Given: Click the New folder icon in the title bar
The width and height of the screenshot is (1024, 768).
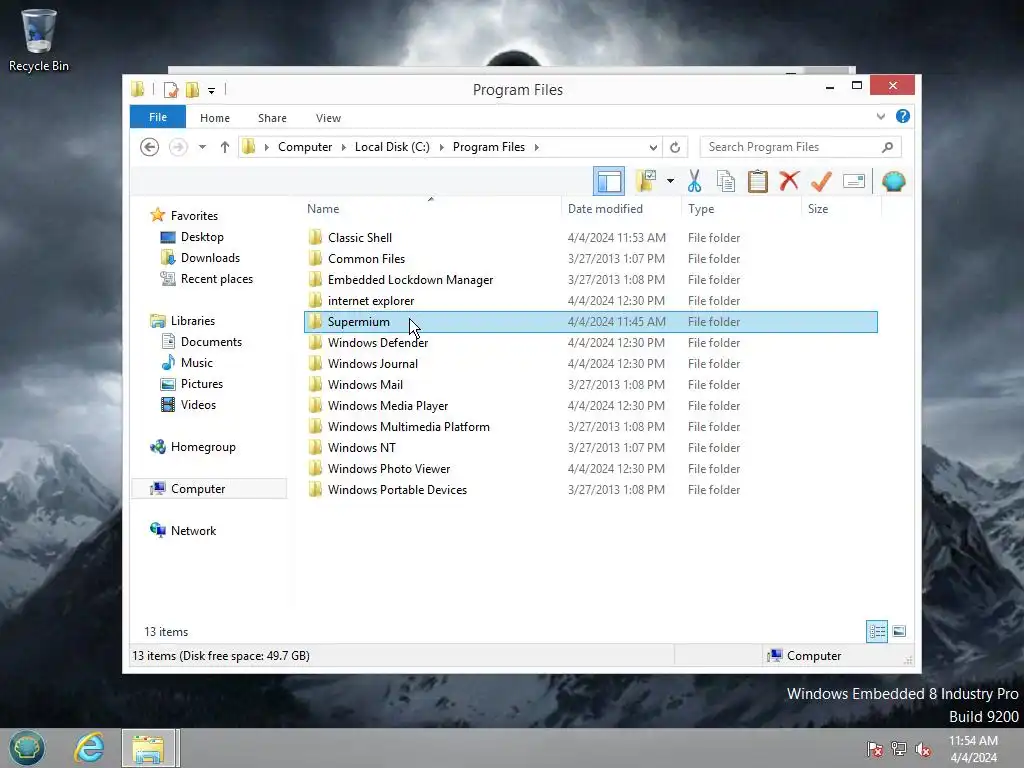Looking at the screenshot, I should point(192,89).
